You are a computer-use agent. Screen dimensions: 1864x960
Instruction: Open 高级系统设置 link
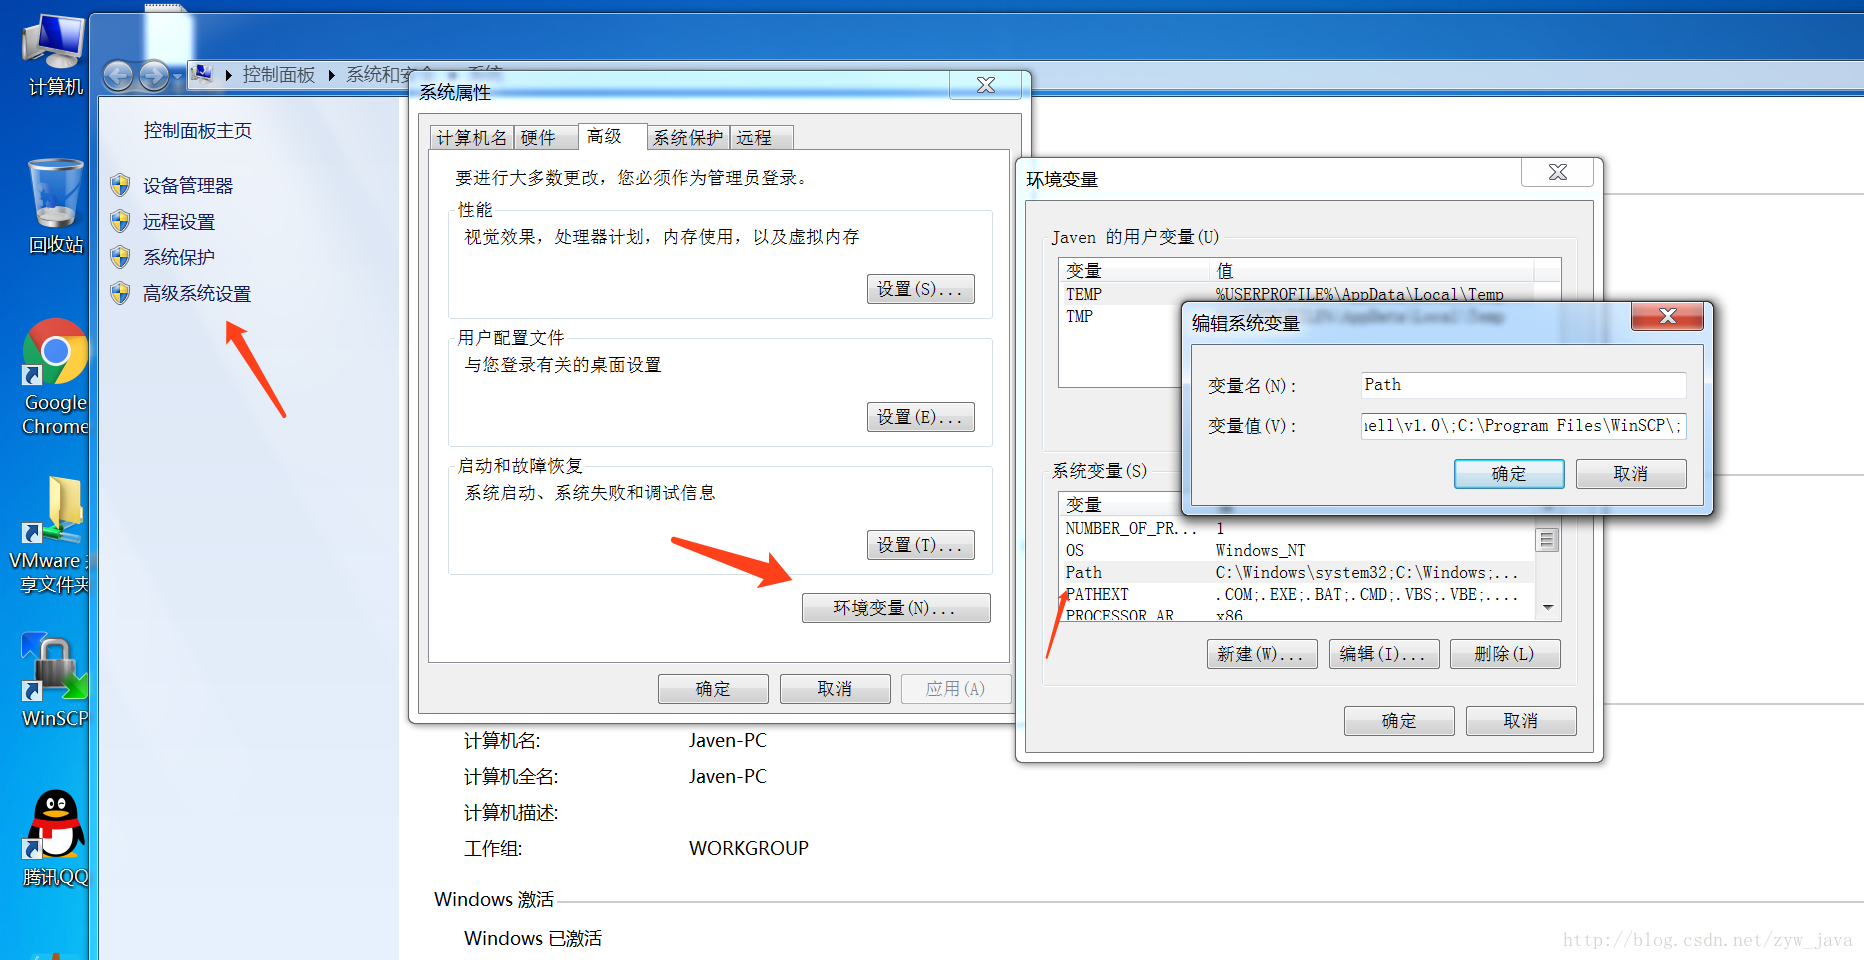tap(197, 293)
